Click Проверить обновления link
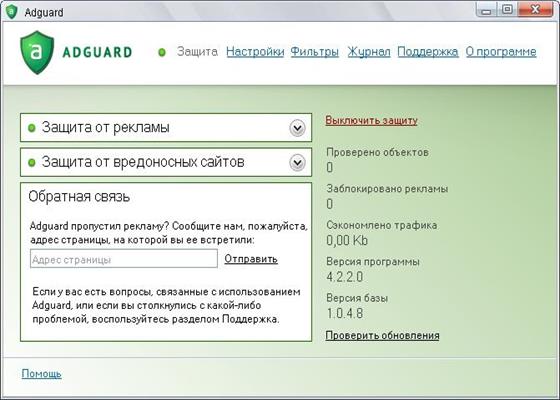The width and height of the screenshot is (560, 400). pyautogui.click(x=382, y=335)
